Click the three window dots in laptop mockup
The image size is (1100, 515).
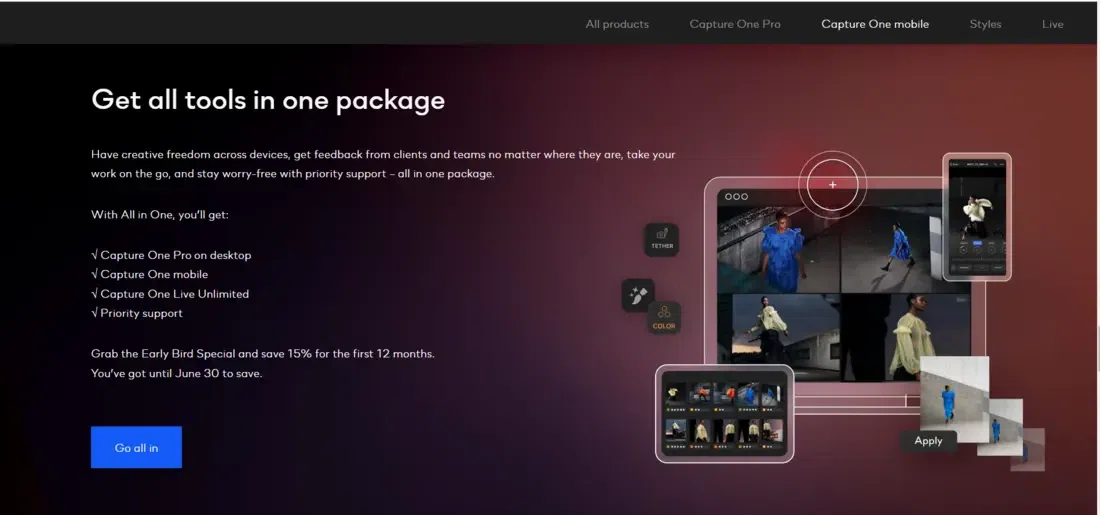tap(736, 196)
